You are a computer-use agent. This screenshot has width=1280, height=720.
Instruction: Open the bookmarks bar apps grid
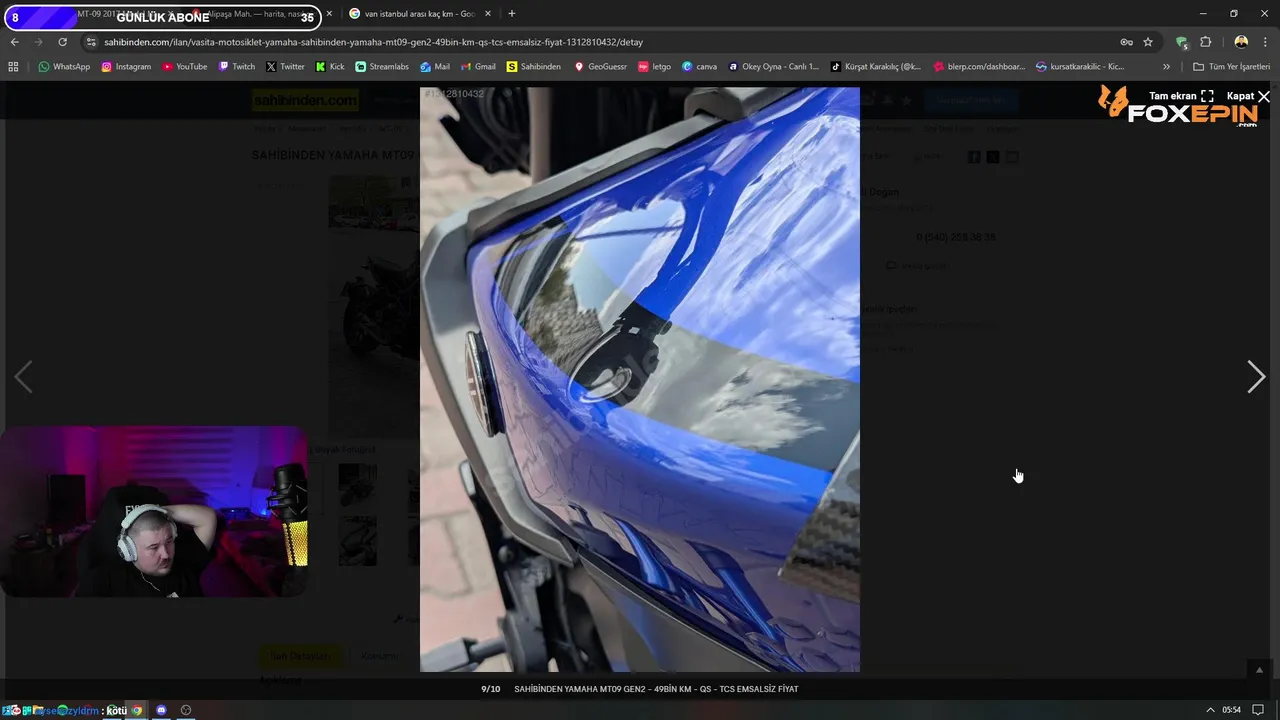coord(13,66)
